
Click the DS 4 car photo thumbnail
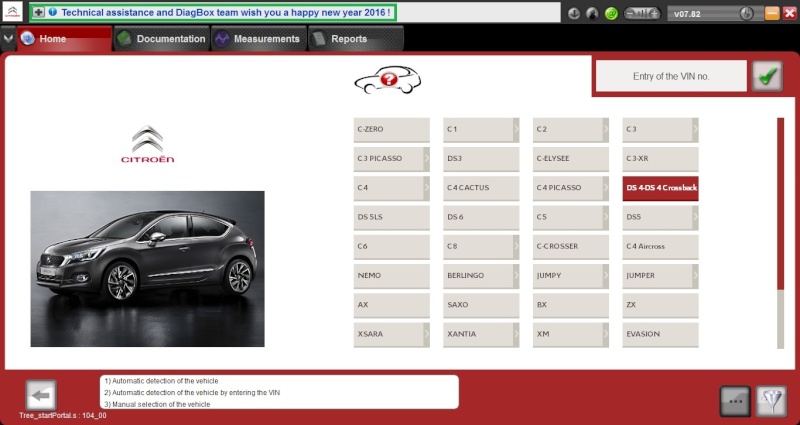147,269
